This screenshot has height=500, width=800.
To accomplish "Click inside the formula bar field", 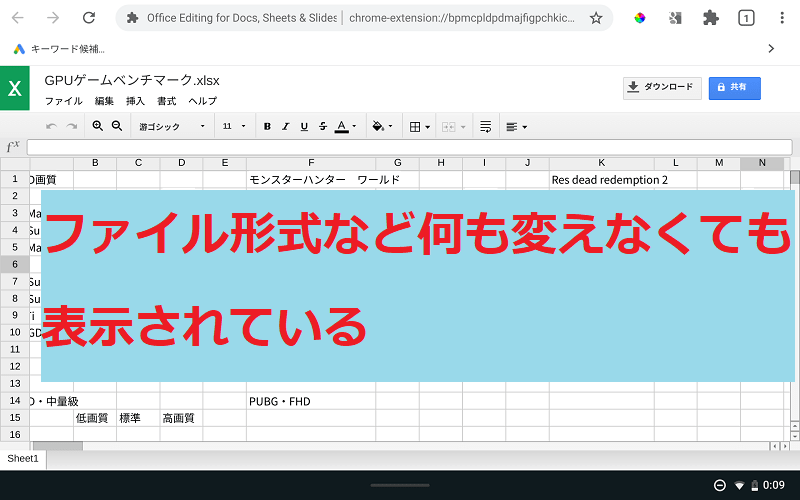I will point(409,147).
